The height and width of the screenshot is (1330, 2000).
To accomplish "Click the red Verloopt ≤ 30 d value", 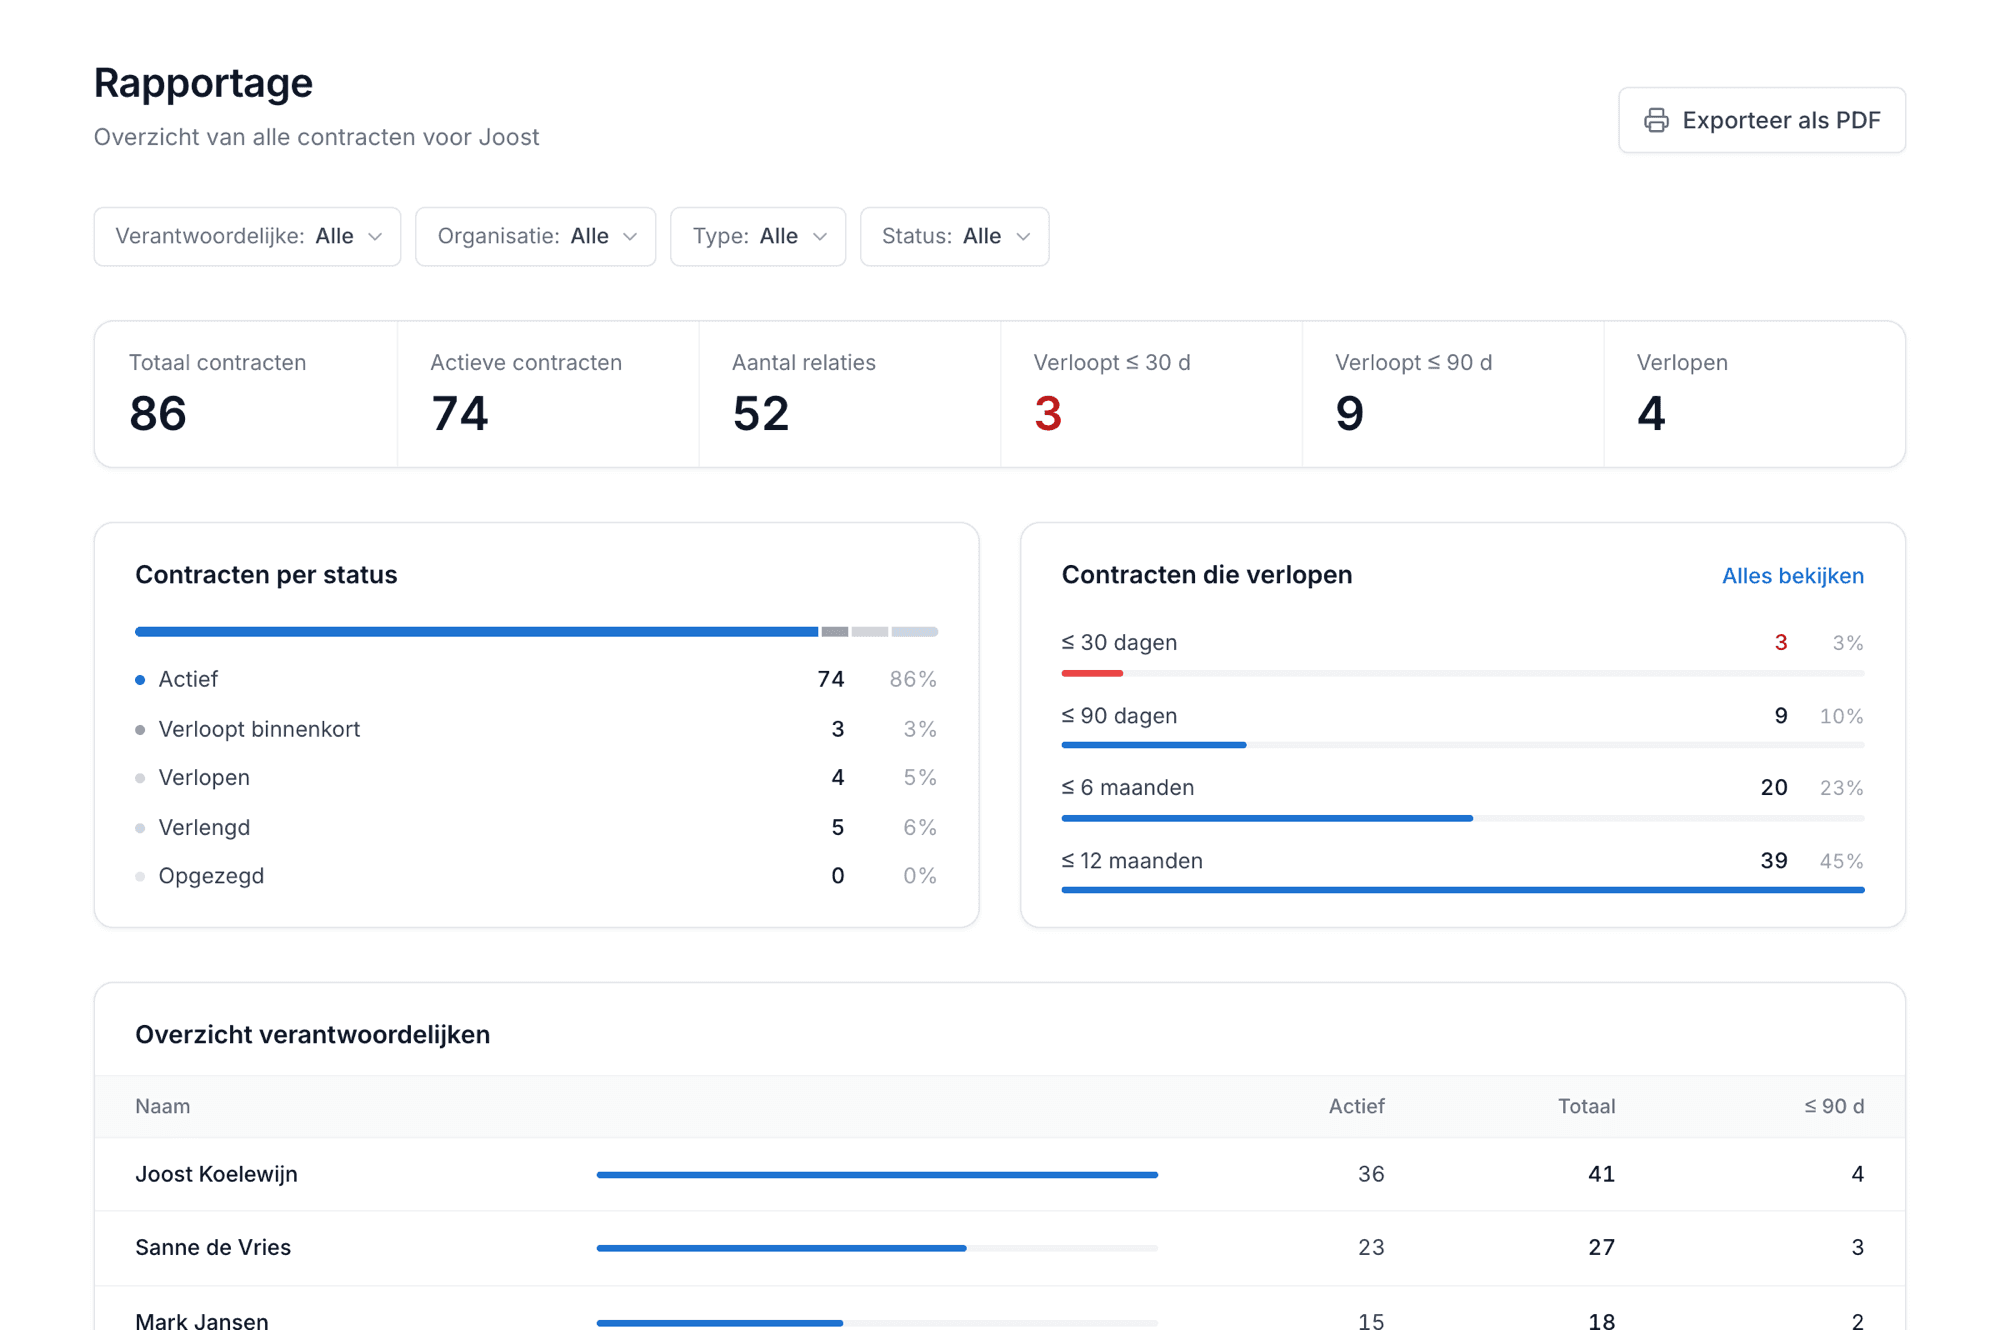I will (1047, 413).
